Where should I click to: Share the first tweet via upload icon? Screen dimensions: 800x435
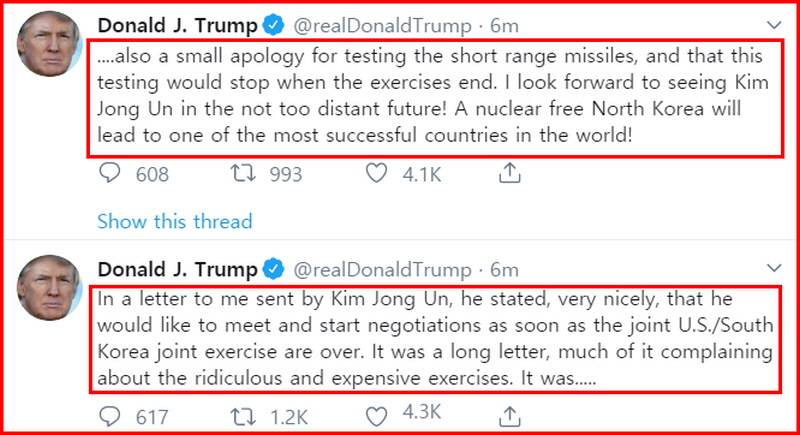[509, 173]
